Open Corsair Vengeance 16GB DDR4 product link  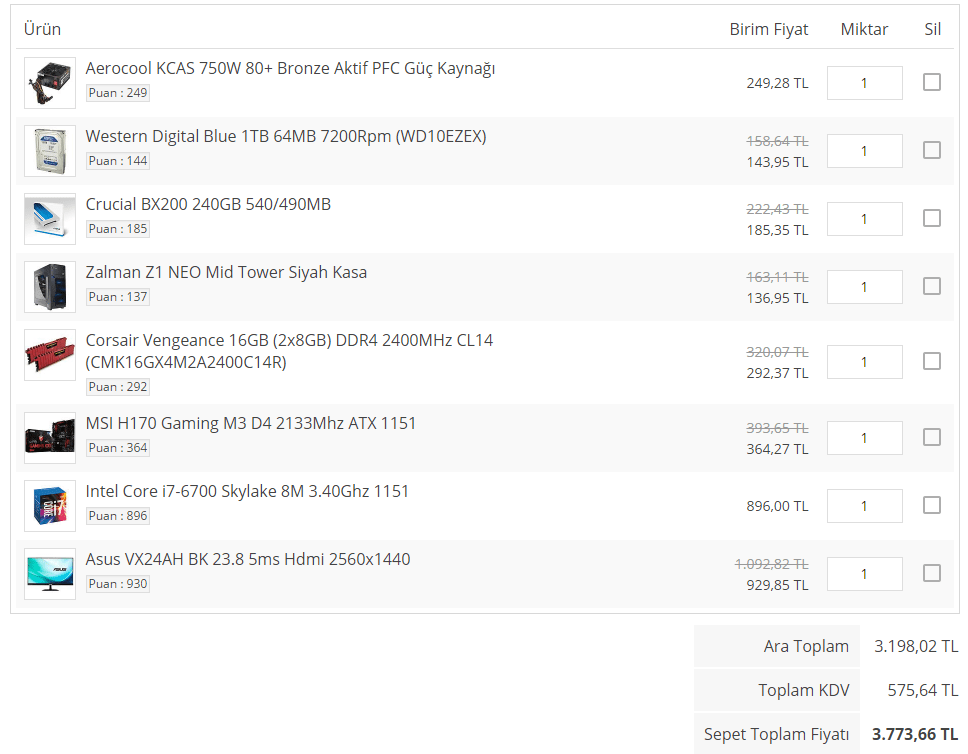289,351
